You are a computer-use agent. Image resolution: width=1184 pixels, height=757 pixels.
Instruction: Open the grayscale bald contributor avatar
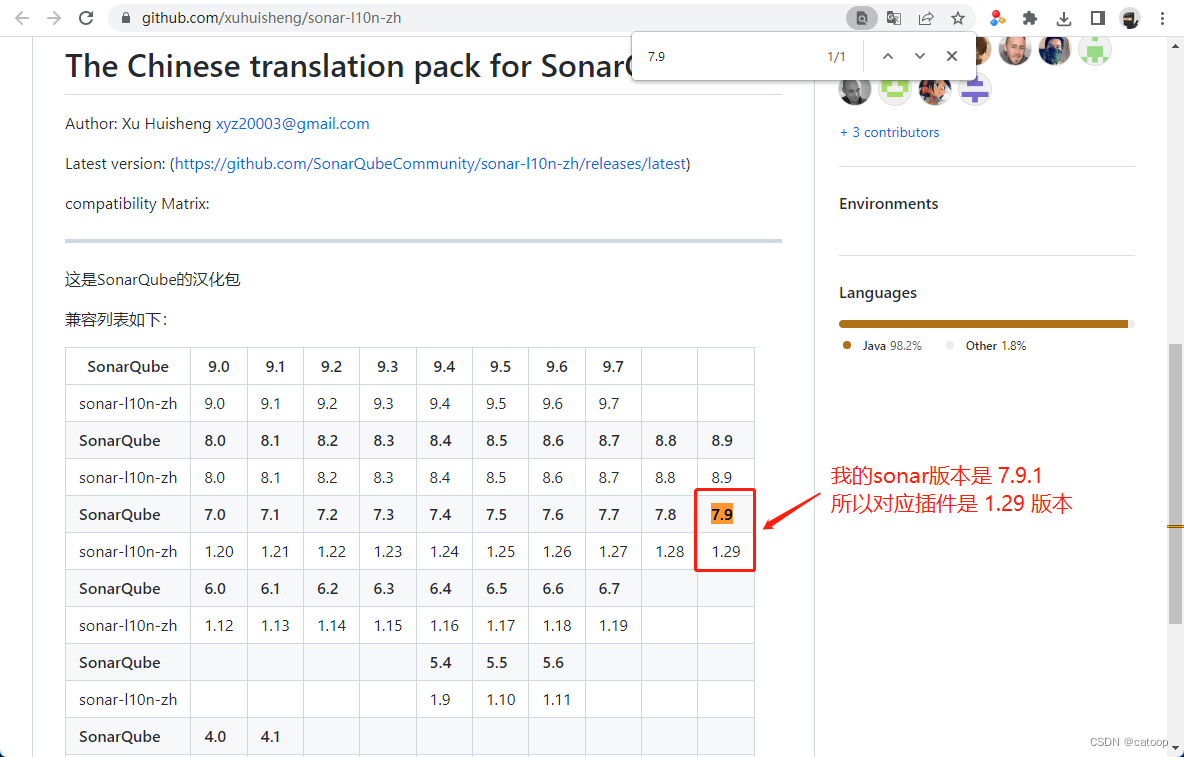855,90
